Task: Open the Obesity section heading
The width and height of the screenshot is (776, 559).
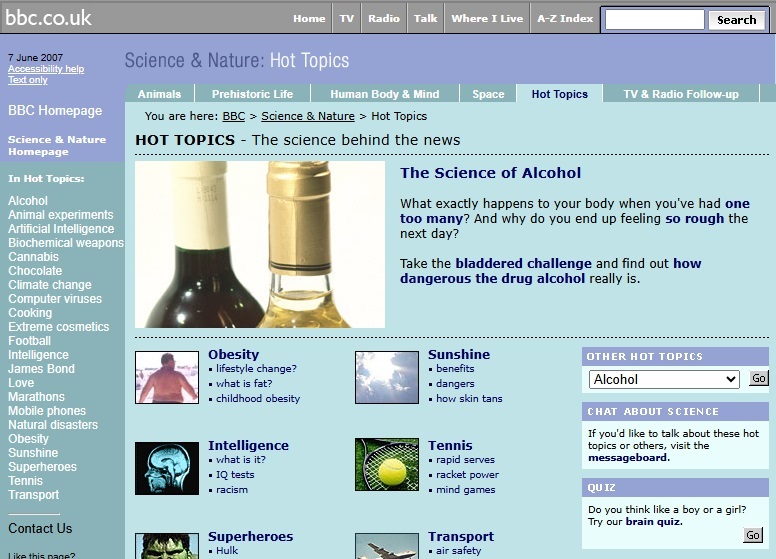Action: (x=234, y=354)
